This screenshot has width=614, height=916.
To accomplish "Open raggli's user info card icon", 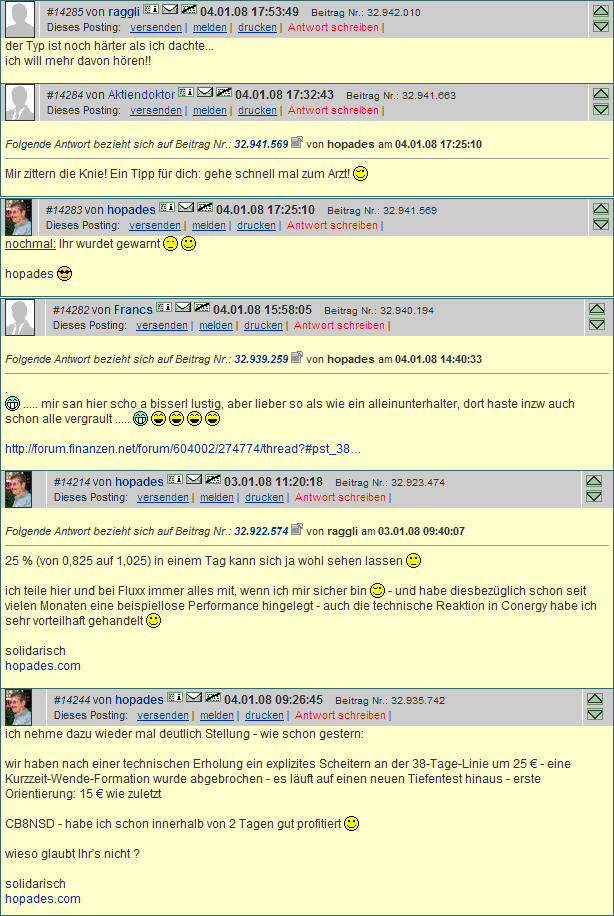I will (x=151, y=9).
